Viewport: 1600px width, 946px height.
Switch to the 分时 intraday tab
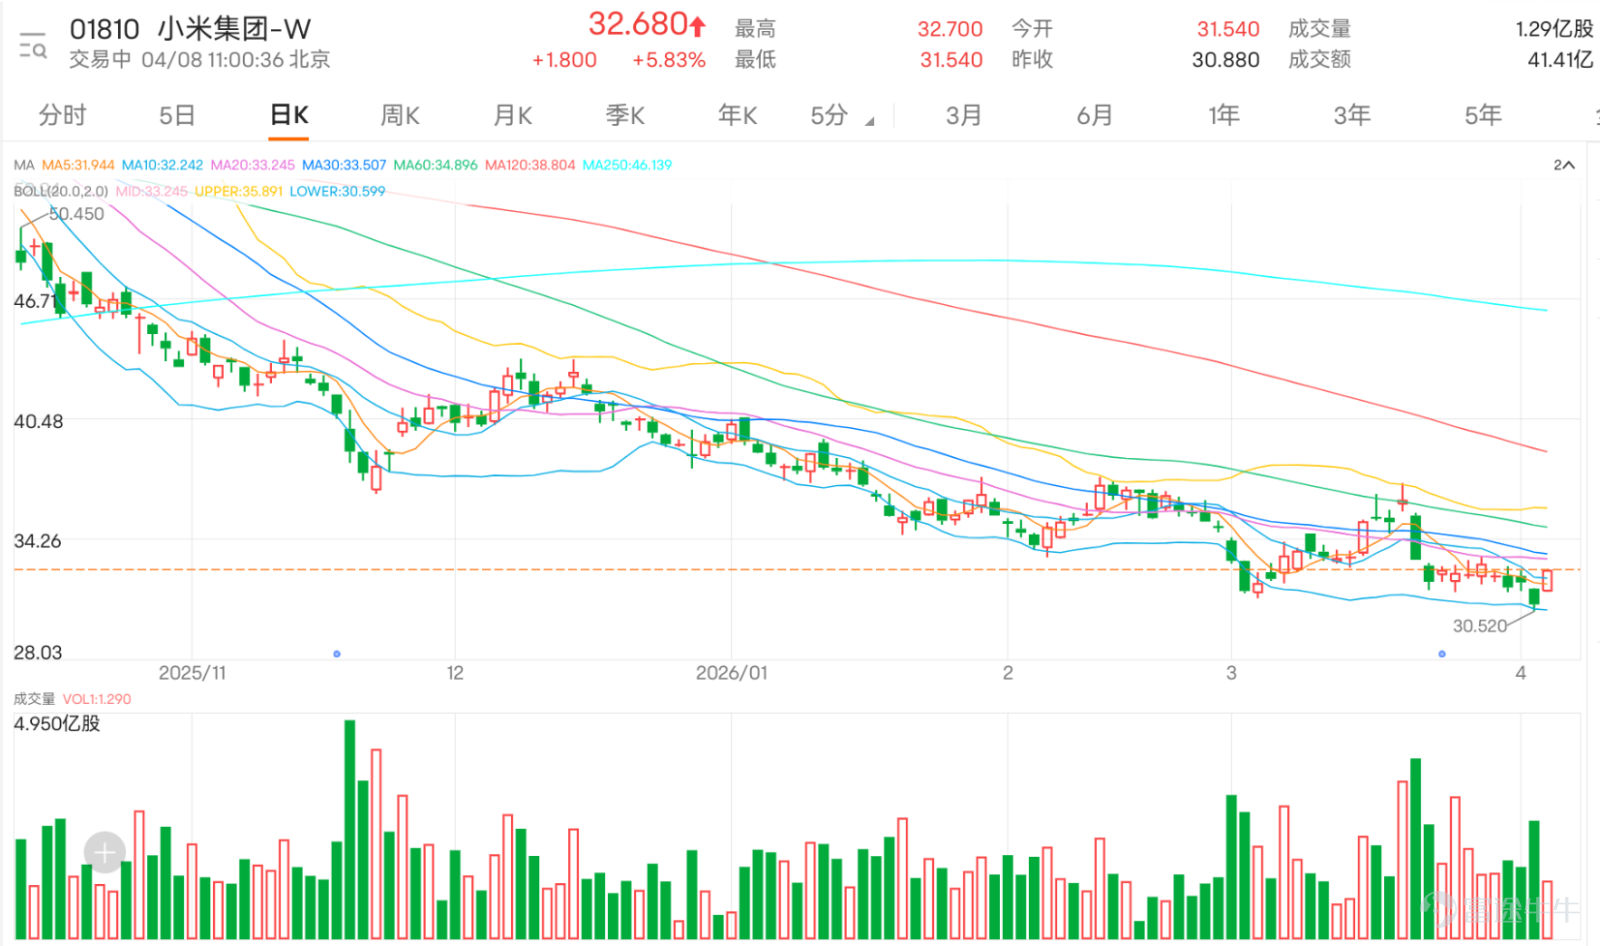pos(62,115)
